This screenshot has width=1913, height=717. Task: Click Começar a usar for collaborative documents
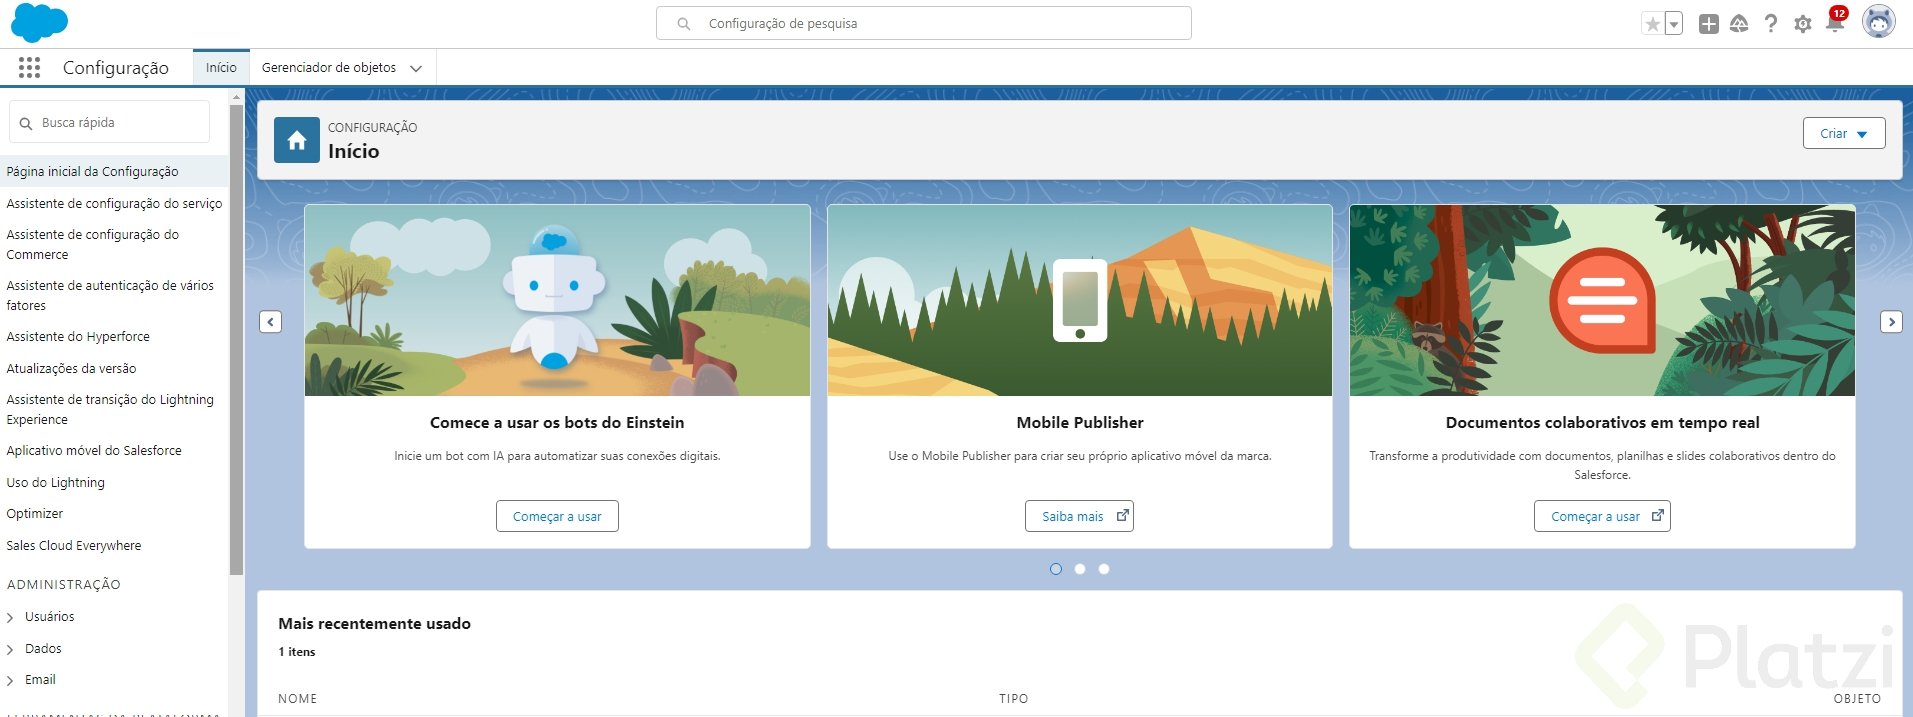pos(1602,516)
